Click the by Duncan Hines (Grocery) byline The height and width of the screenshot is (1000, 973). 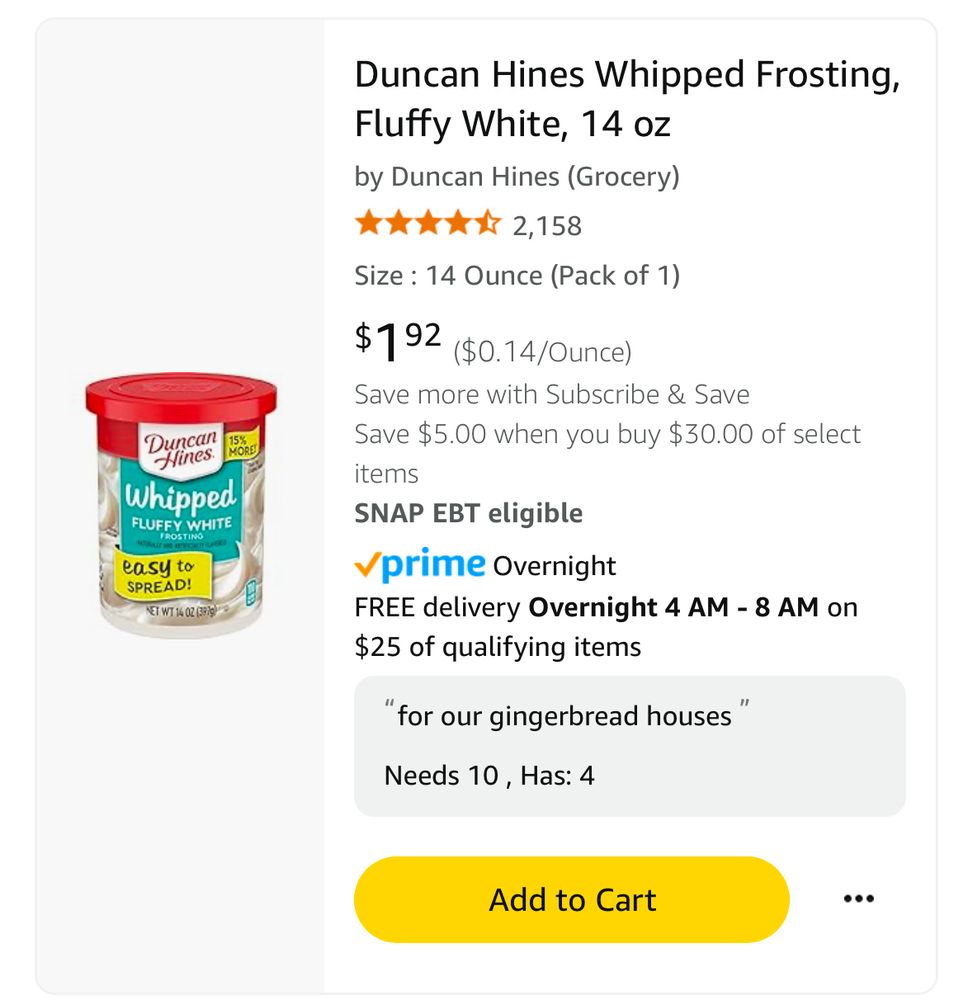pos(516,177)
